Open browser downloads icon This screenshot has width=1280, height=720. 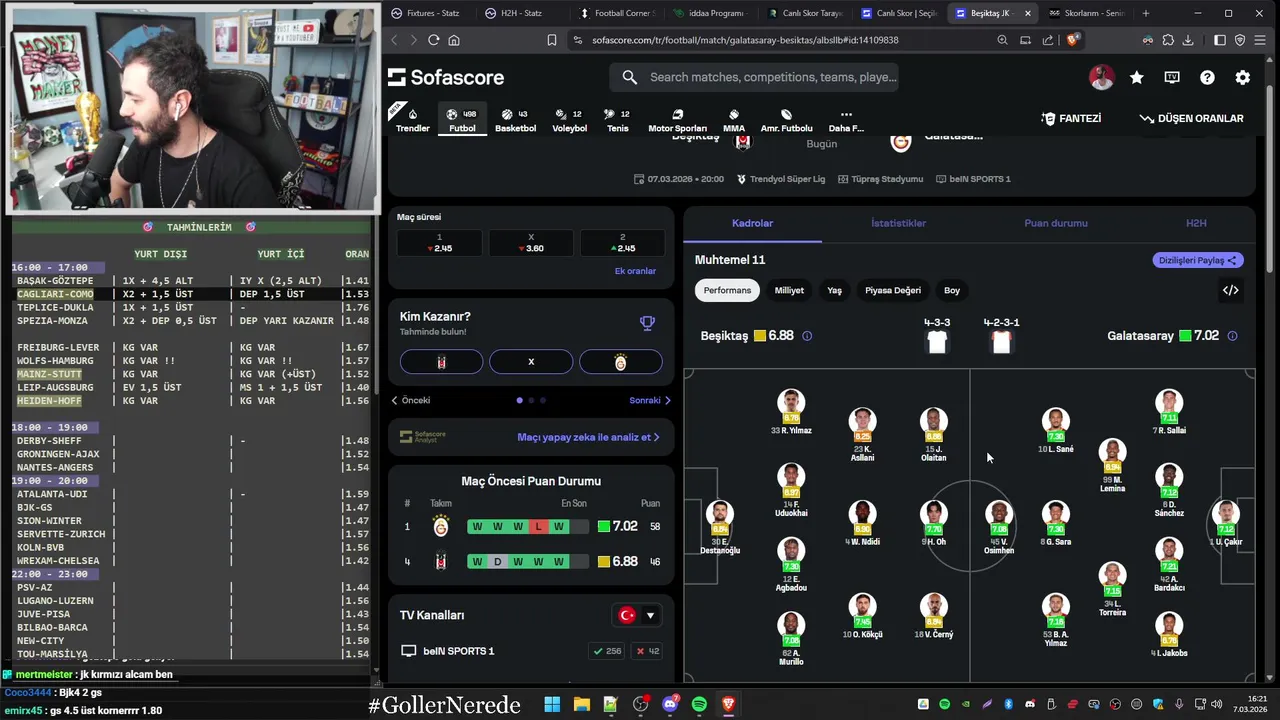[1188, 40]
